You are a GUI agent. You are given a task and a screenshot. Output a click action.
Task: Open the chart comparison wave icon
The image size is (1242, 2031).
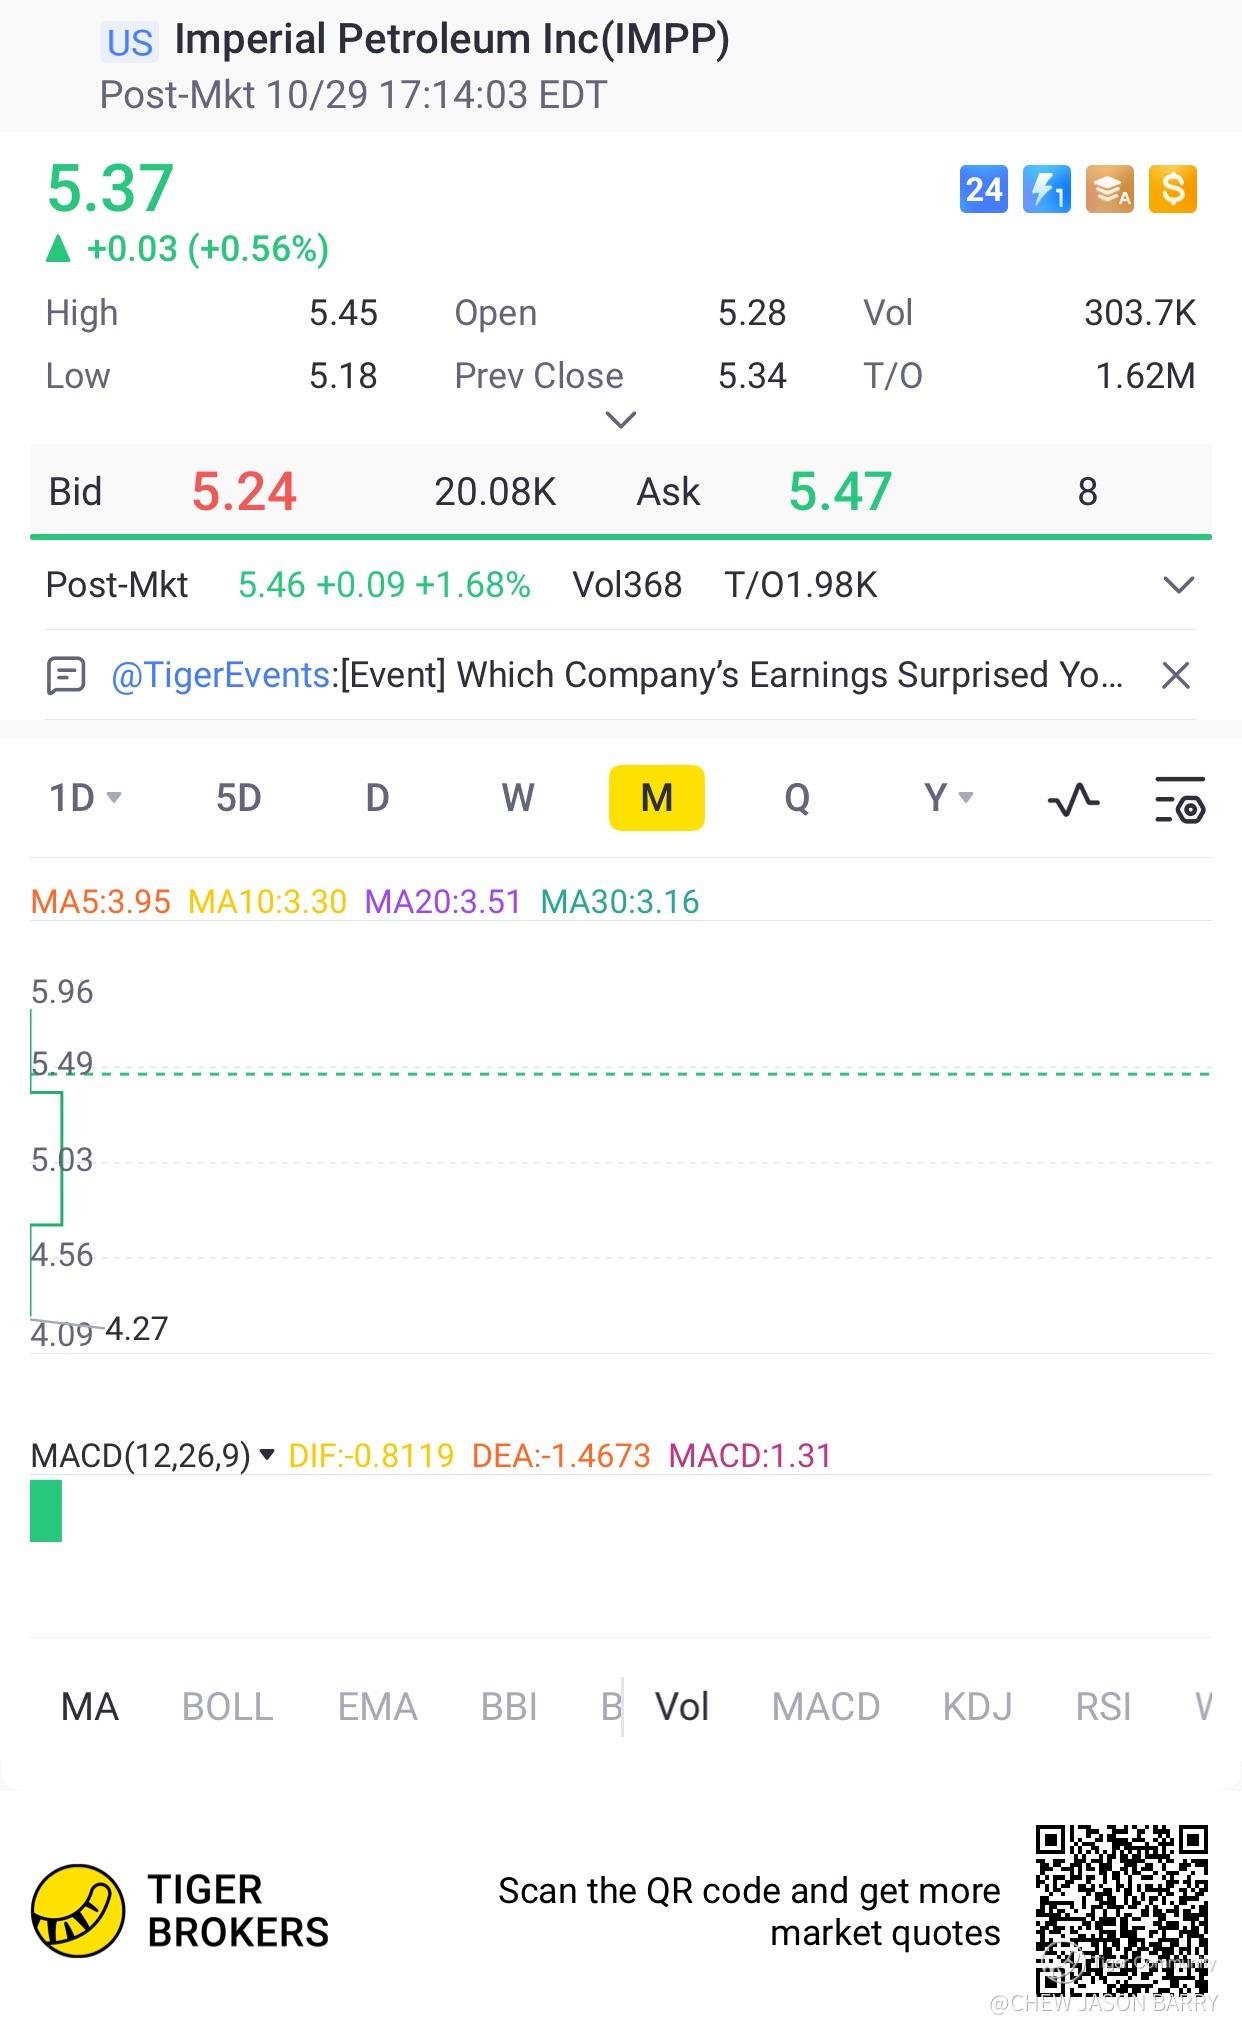pos(1073,799)
